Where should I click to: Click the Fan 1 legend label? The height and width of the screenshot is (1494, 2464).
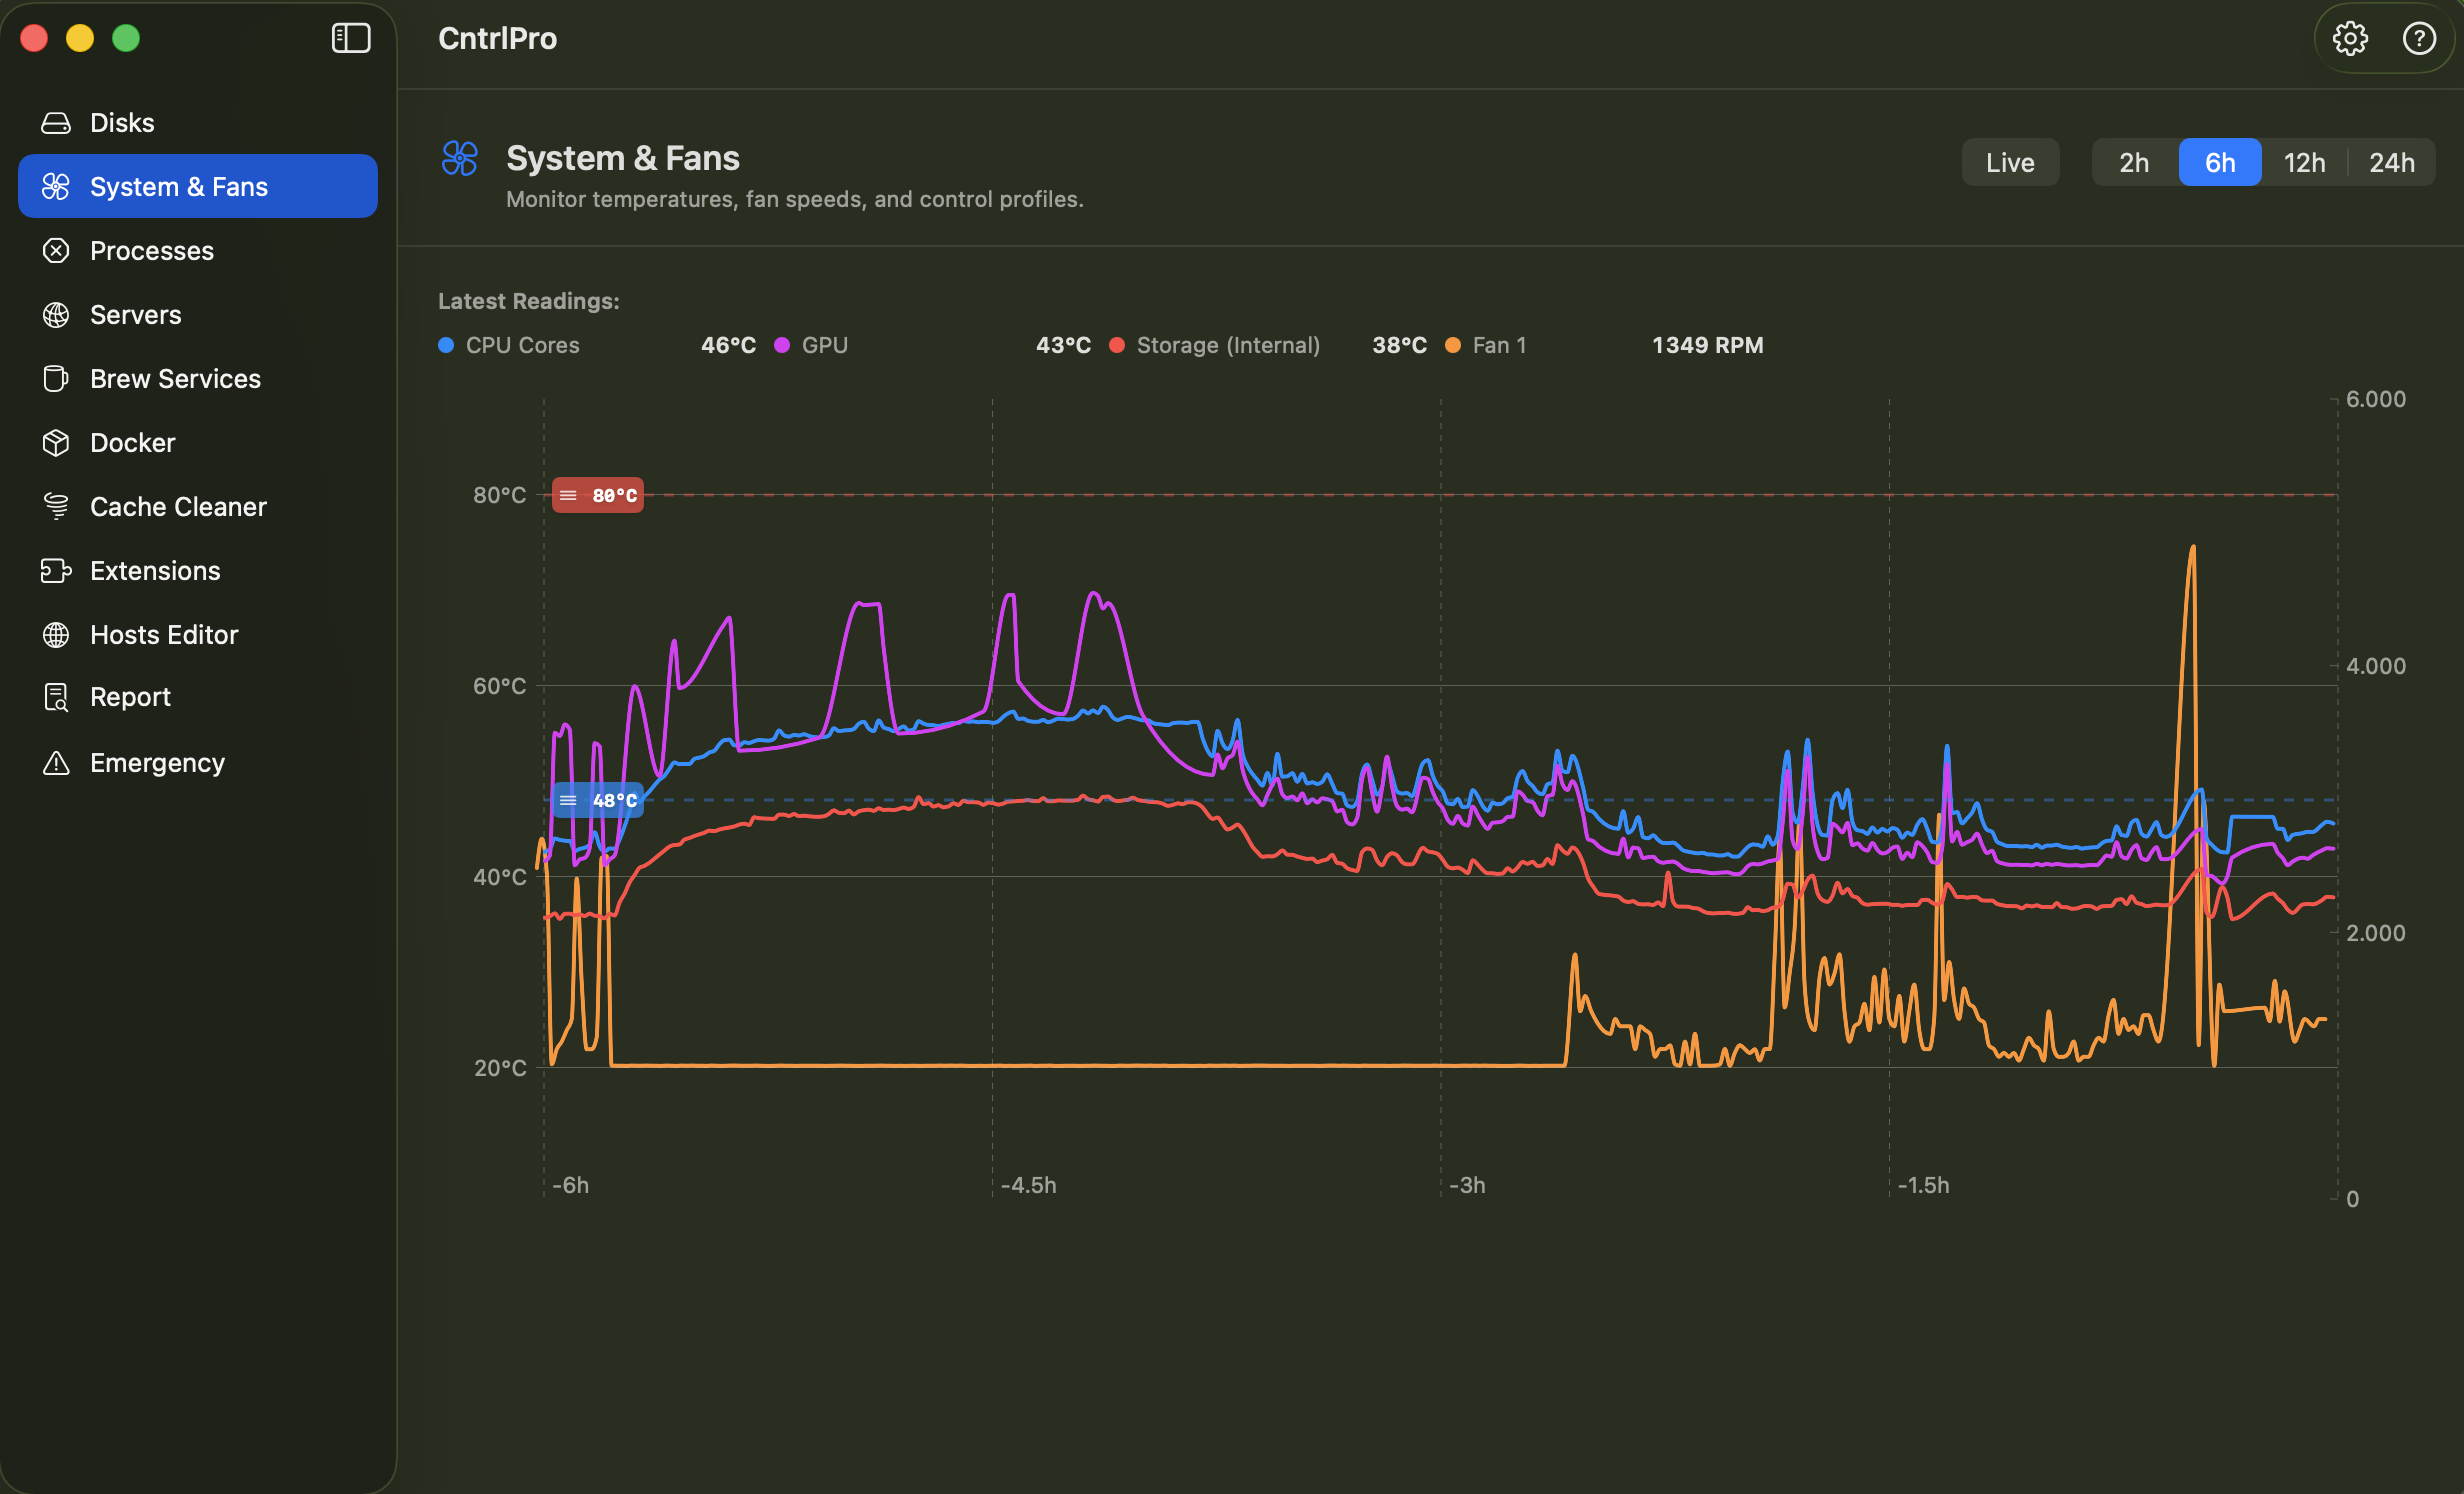coord(1499,345)
